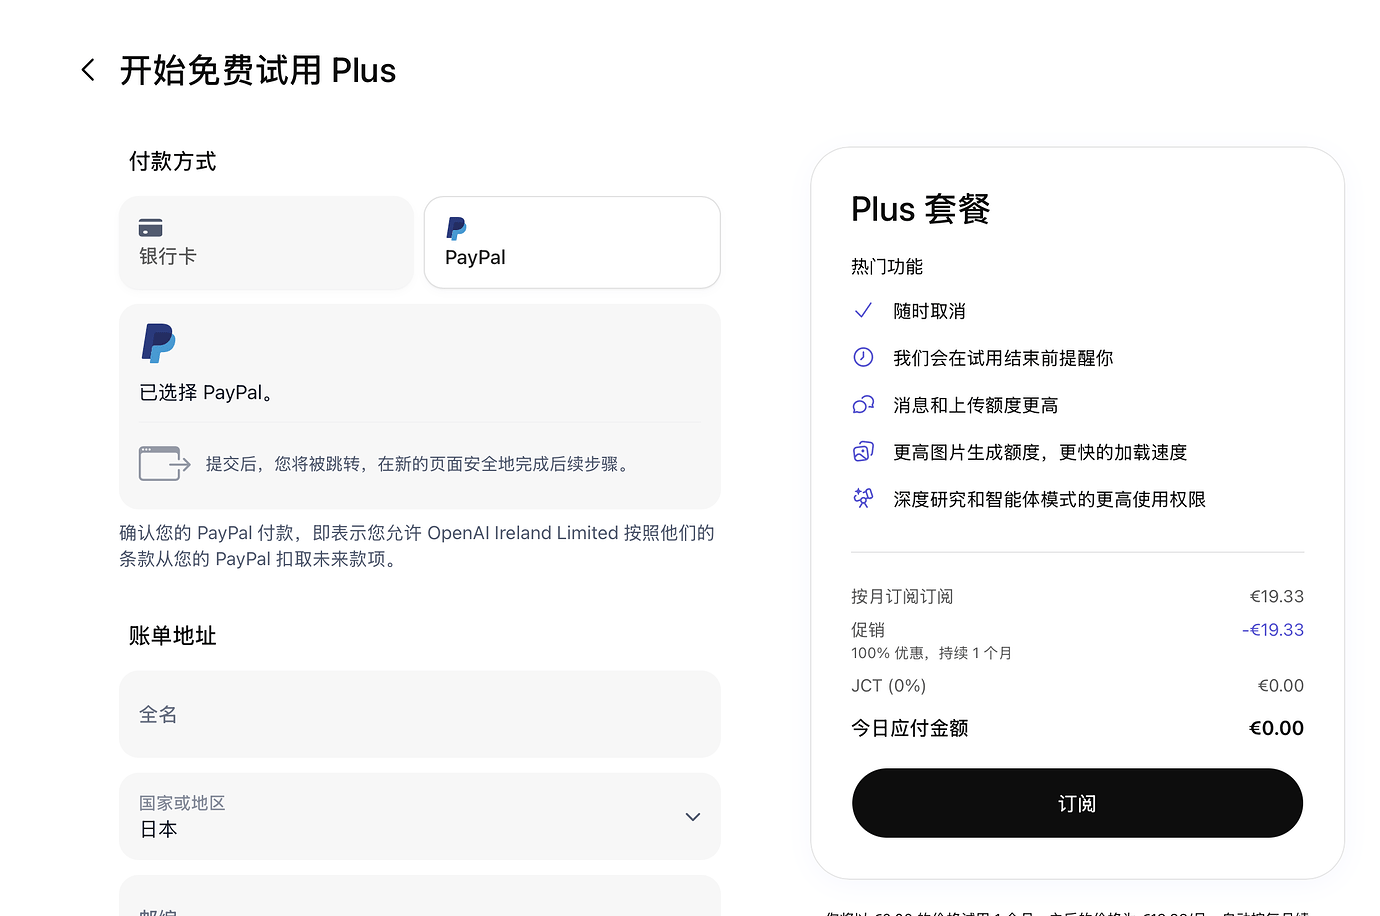The height and width of the screenshot is (916, 1380).
Task: Click the back arrow beside the page title
Action: coord(88,70)
